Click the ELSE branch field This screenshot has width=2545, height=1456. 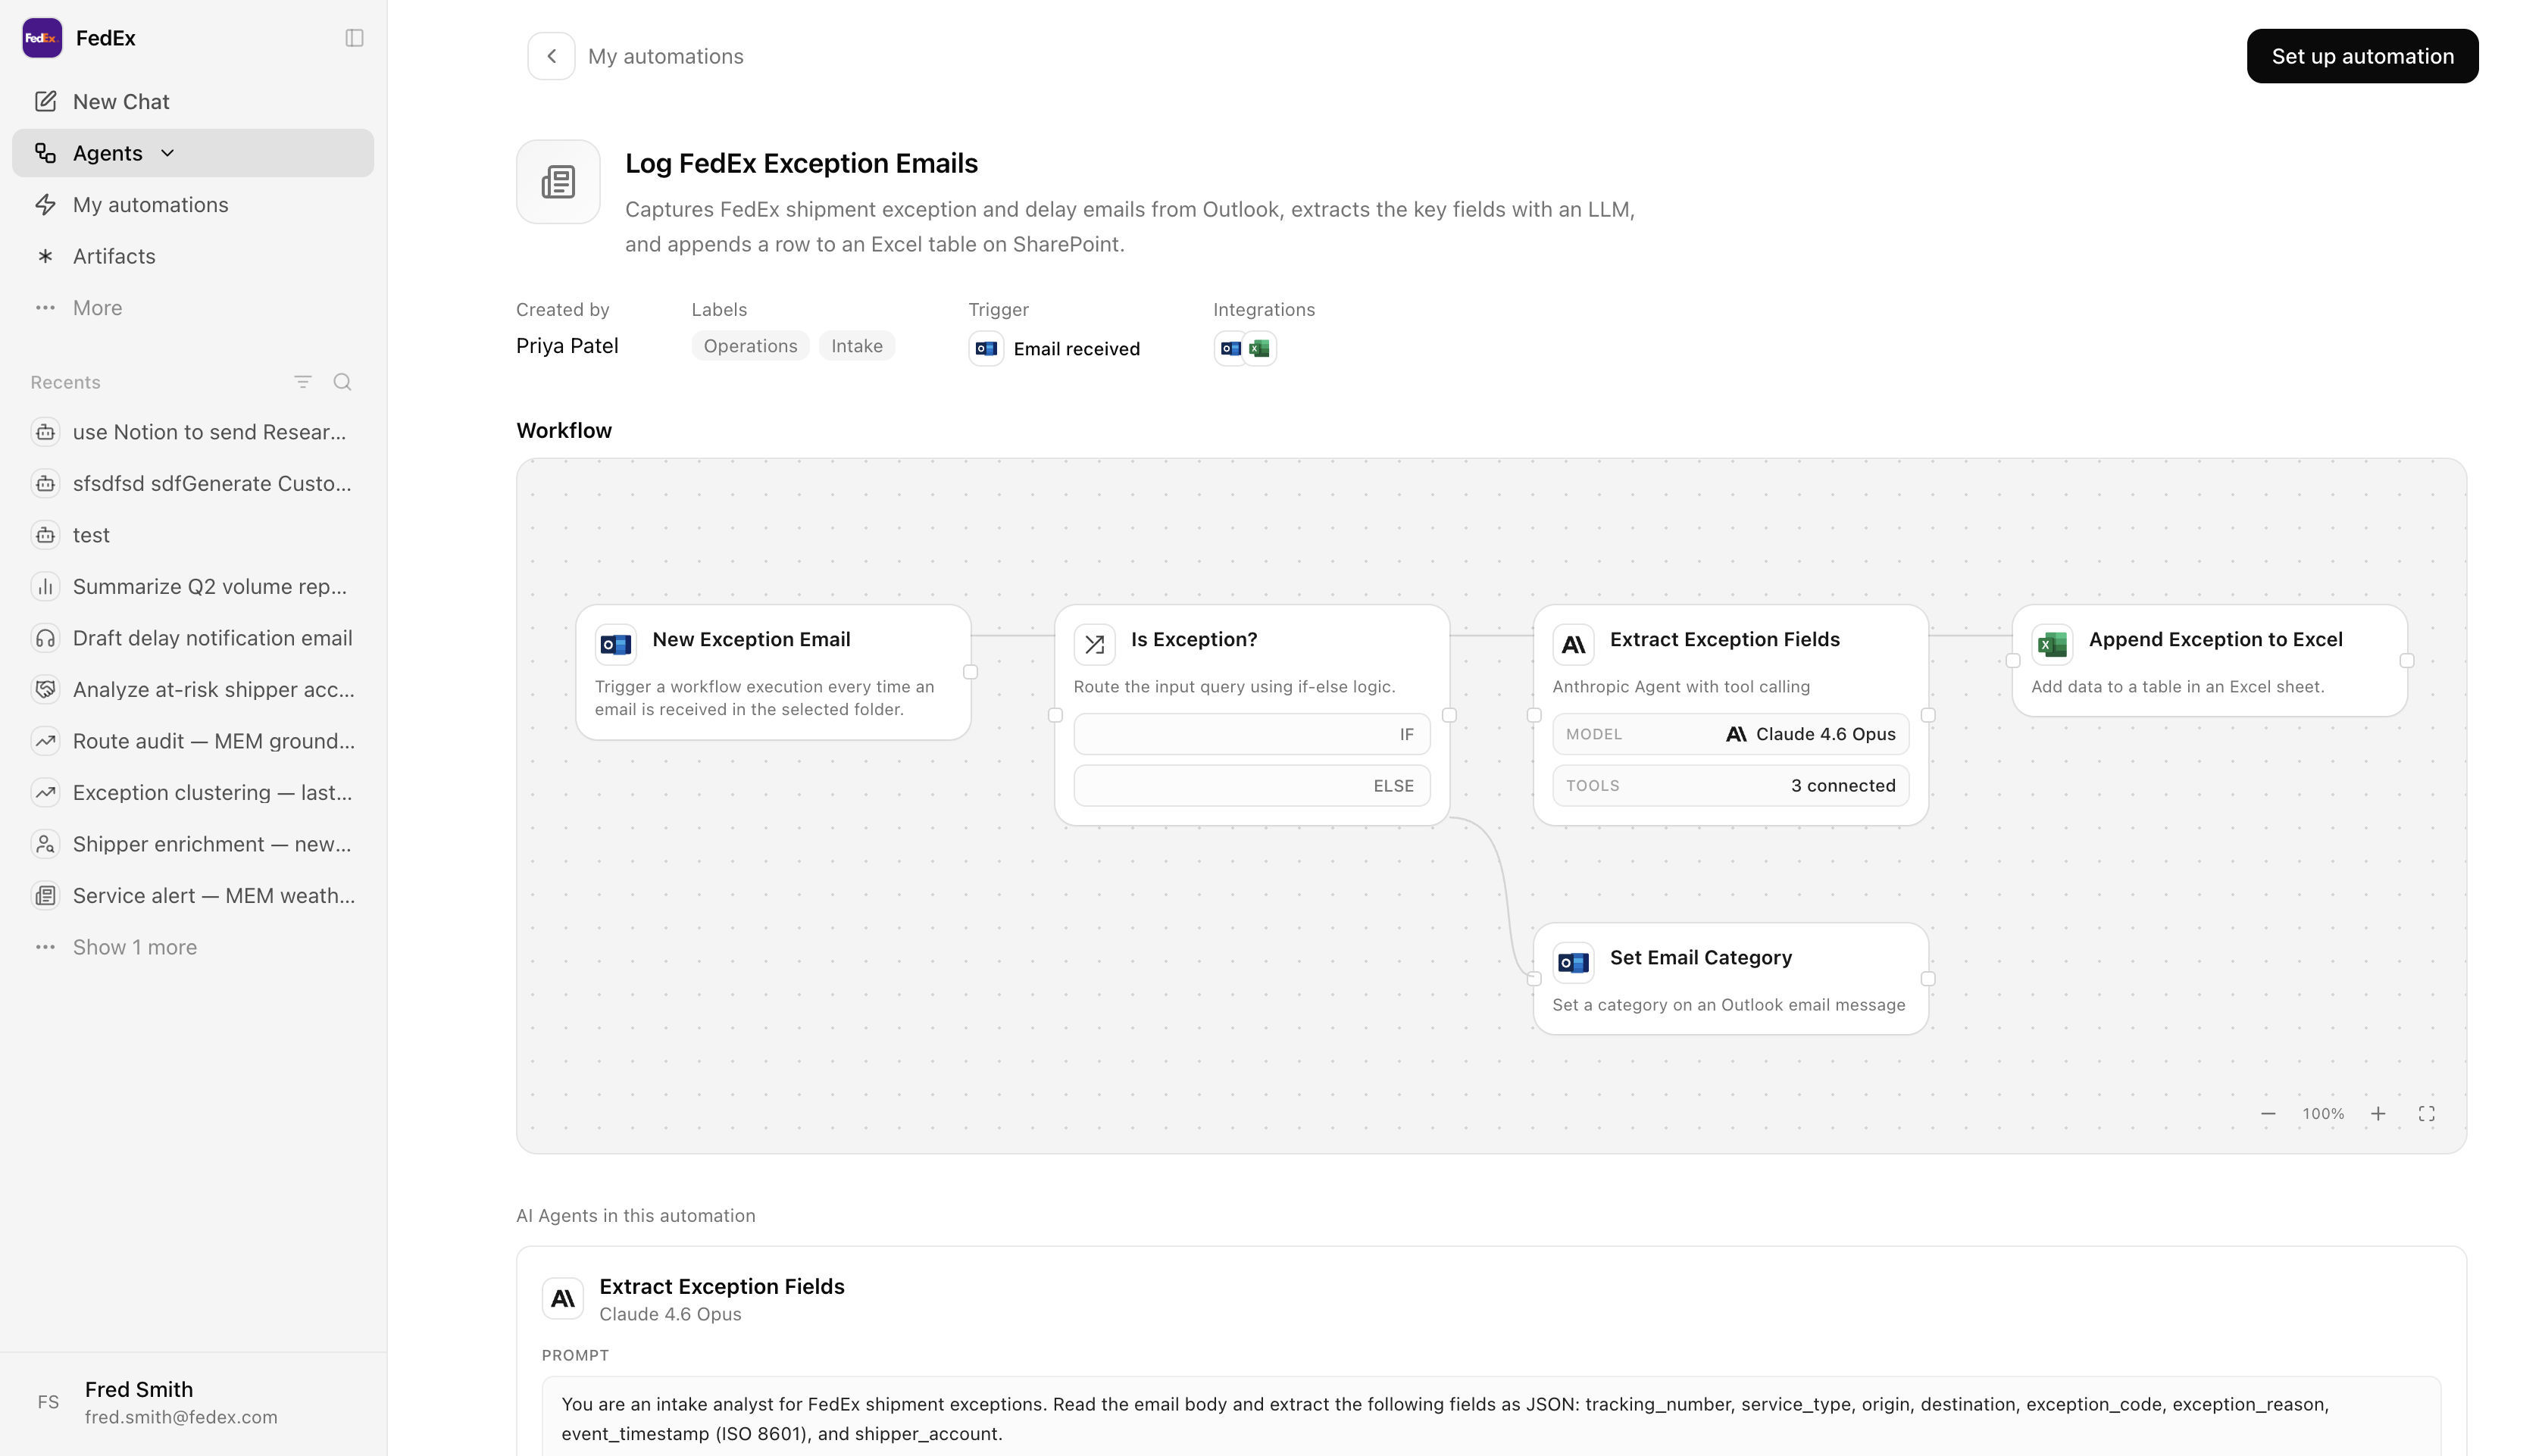point(1252,785)
